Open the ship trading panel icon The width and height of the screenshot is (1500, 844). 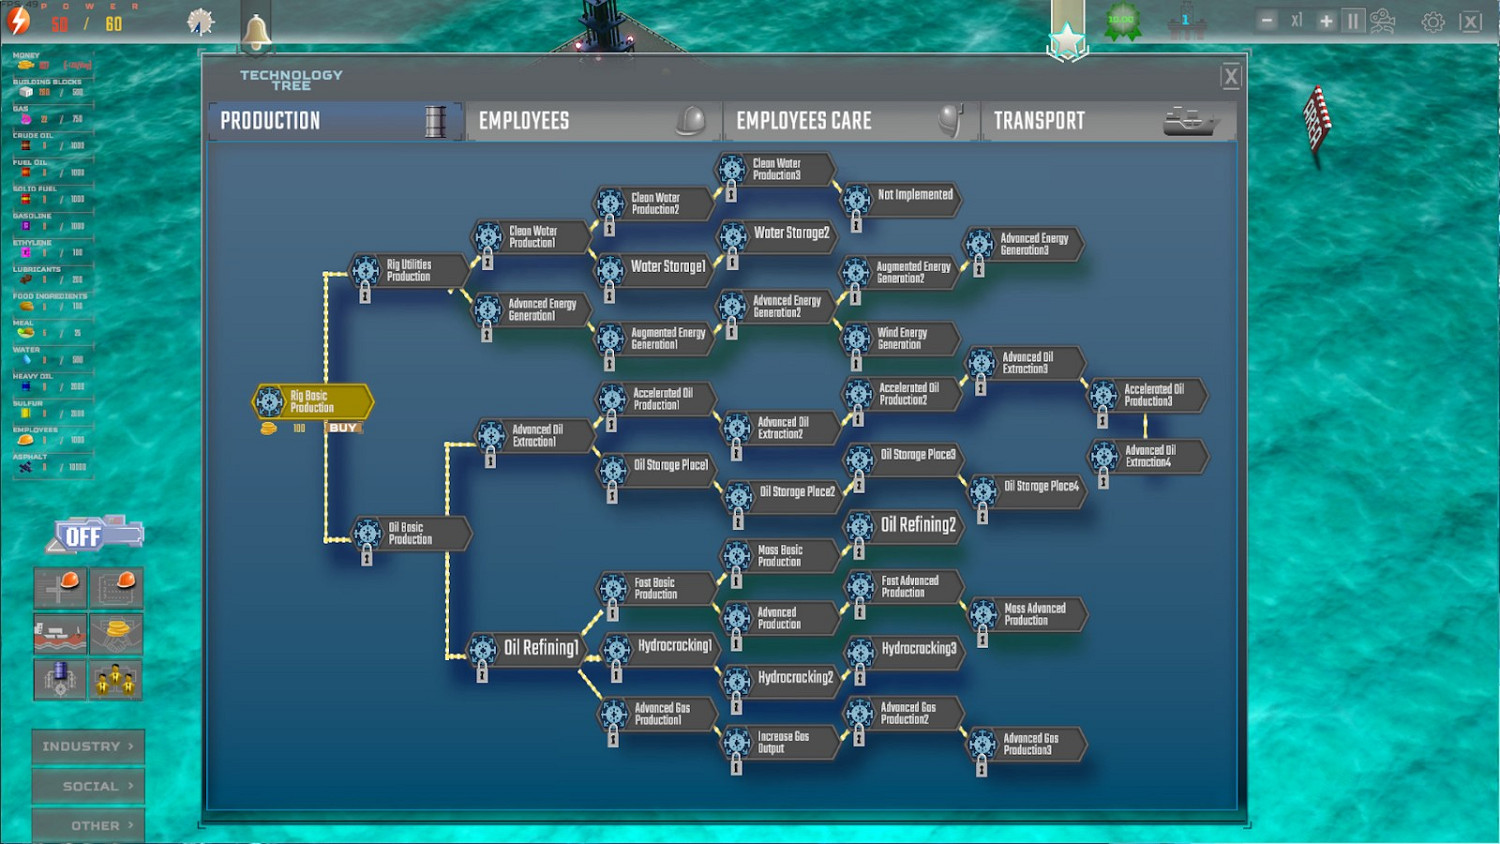(x=60, y=633)
